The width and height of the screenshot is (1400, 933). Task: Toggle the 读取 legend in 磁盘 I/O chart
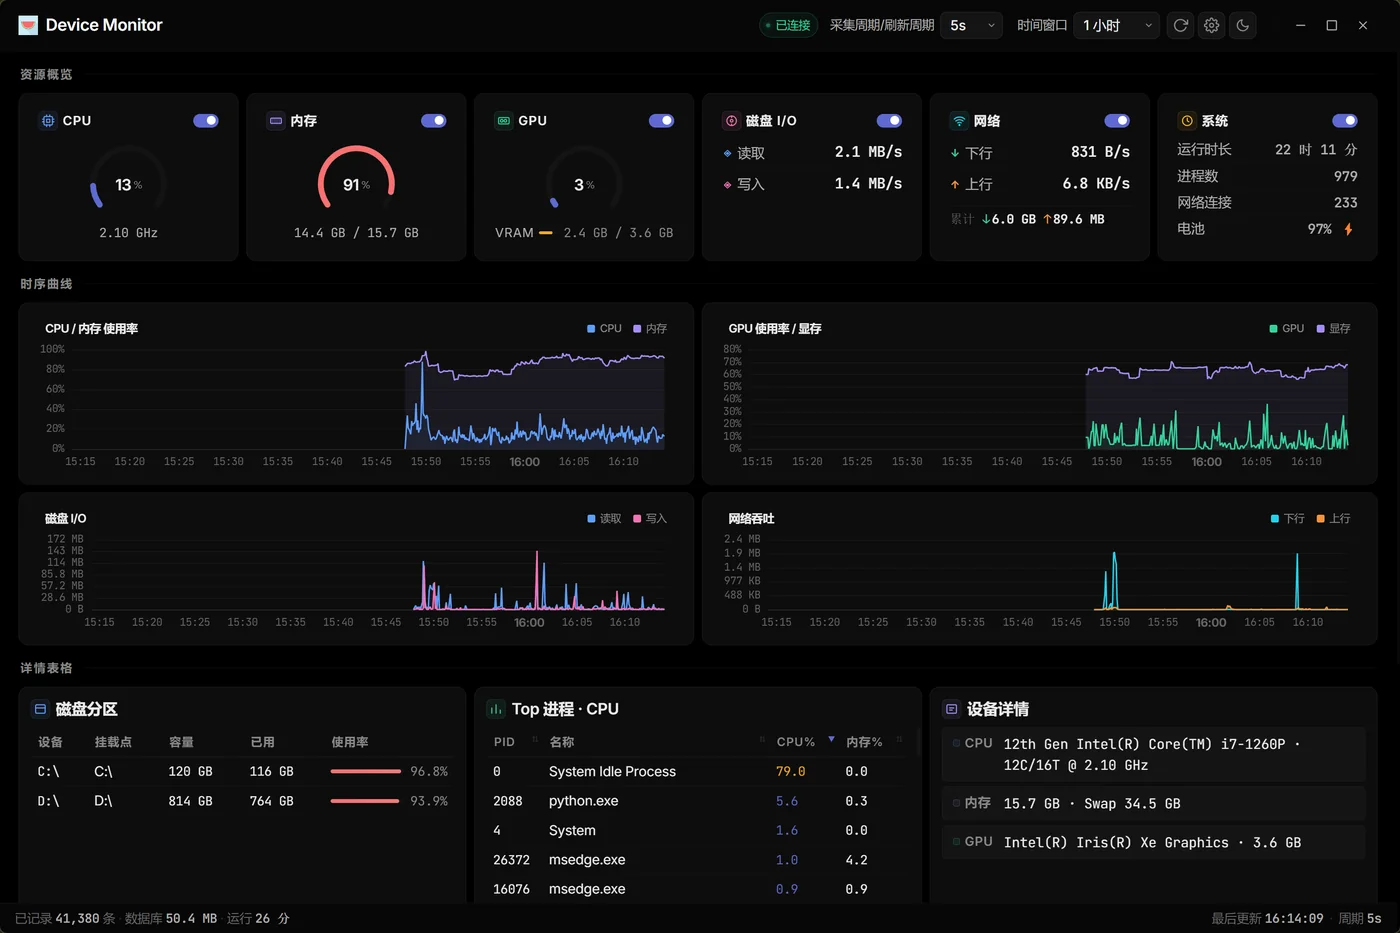tap(605, 519)
